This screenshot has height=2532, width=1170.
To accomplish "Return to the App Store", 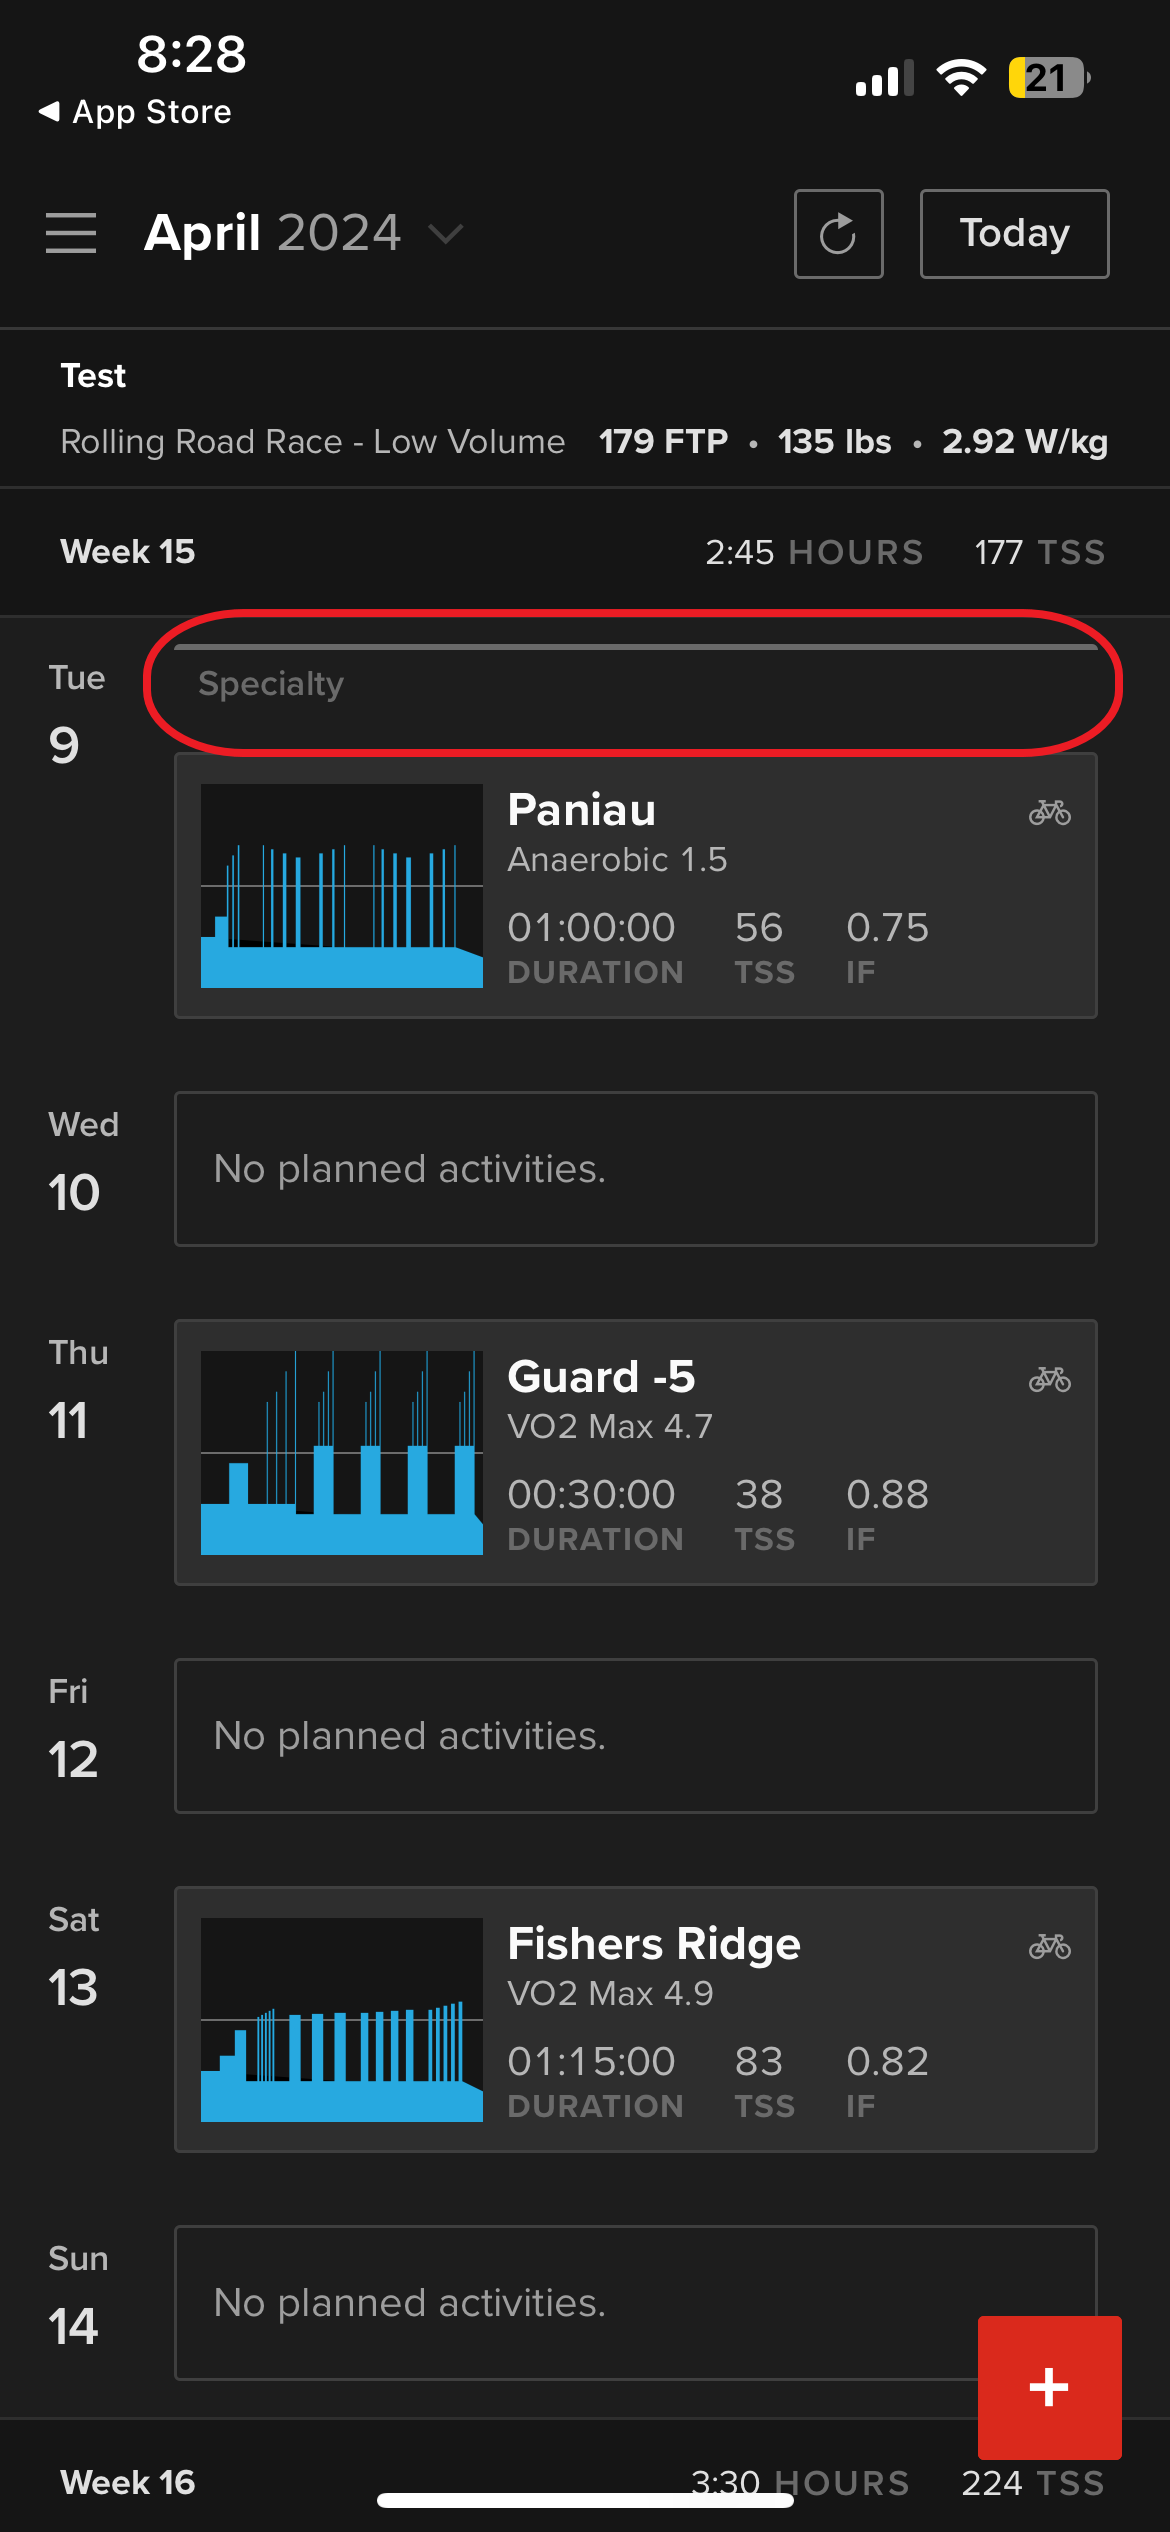I will (137, 111).
